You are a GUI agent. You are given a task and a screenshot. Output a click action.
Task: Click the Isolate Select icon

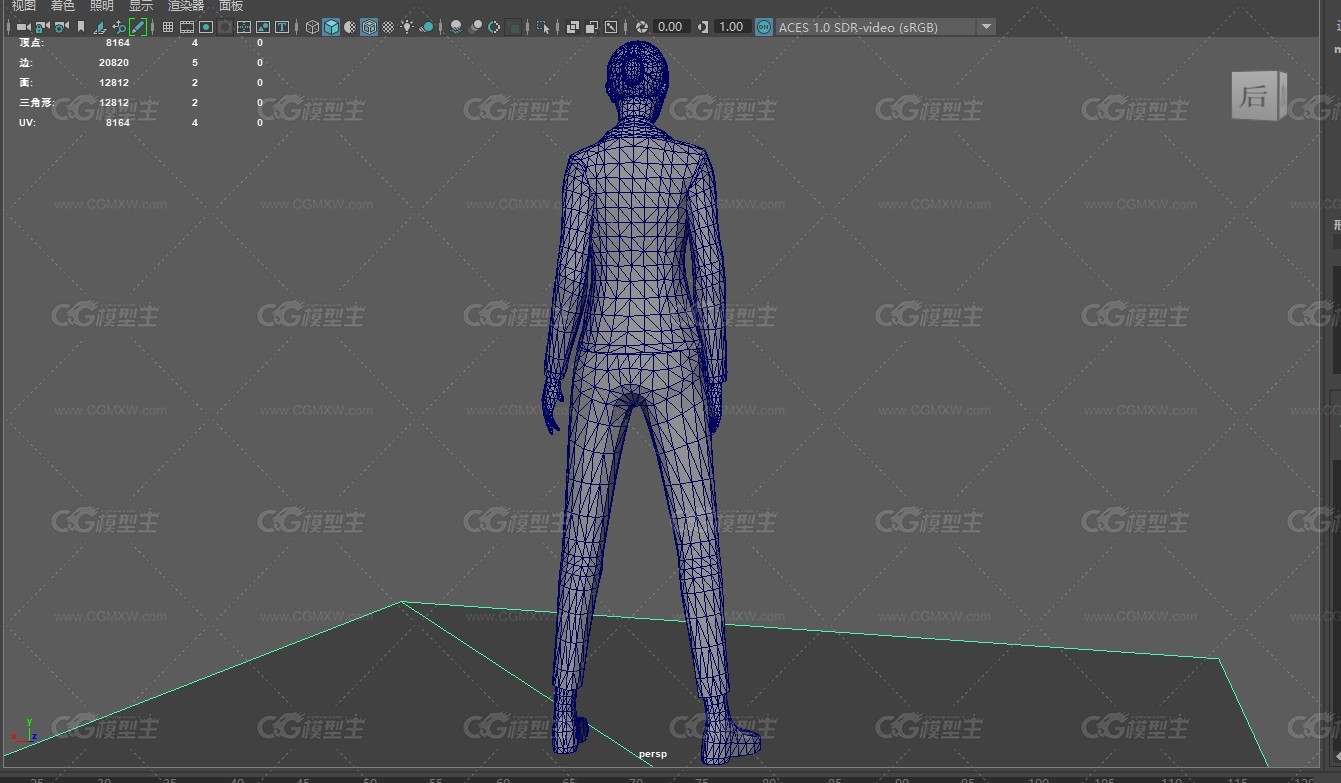(x=543, y=27)
